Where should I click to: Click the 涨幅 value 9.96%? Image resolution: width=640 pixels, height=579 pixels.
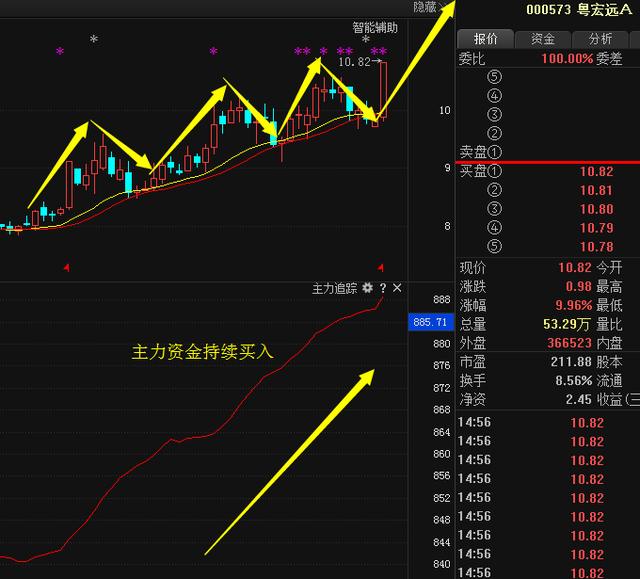(573, 305)
